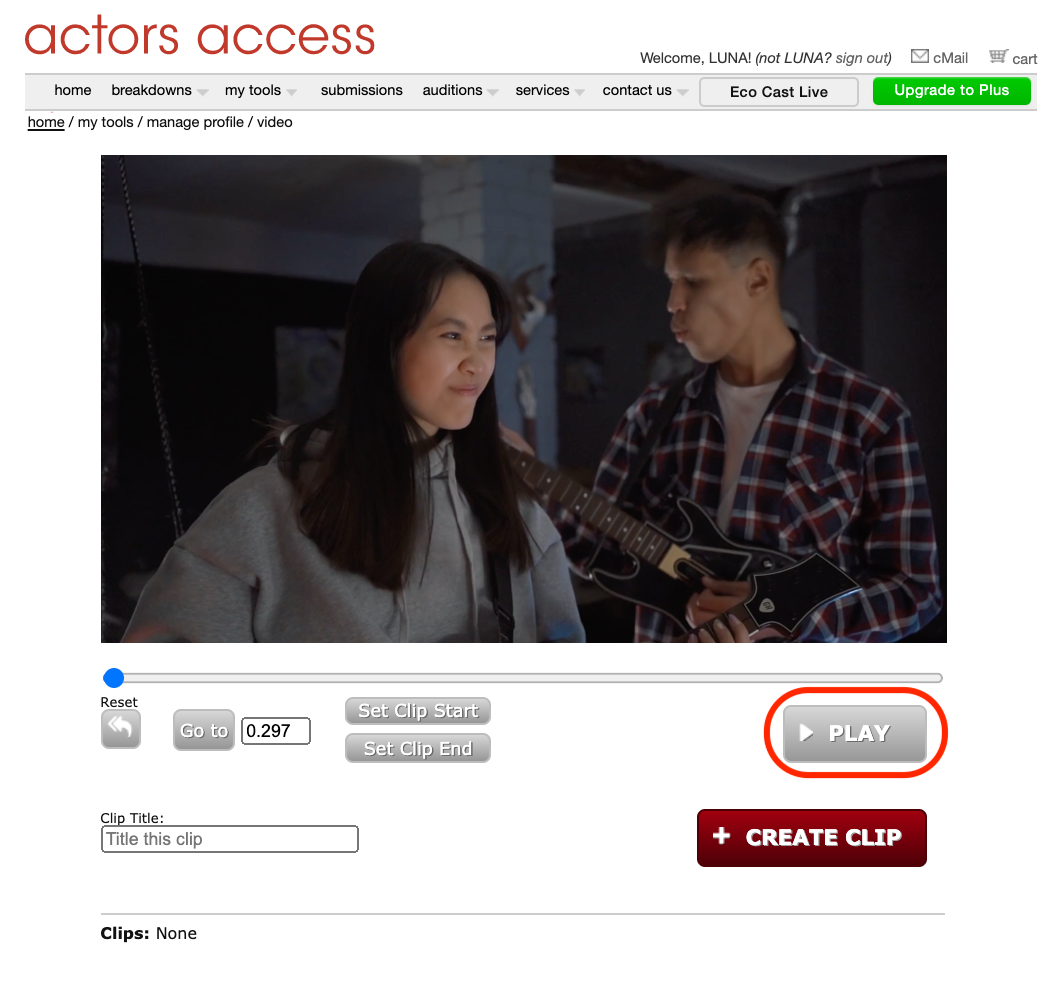Click the Upgrade to Plus button
The image size is (1051, 986).
coord(952,90)
